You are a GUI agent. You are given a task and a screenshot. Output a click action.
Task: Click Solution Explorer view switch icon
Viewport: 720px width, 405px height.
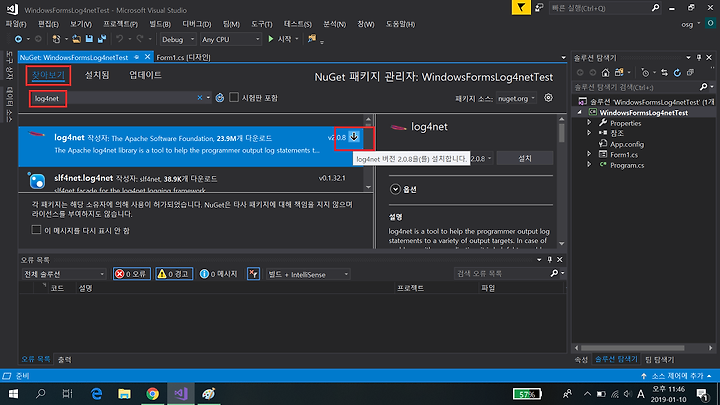click(619, 73)
